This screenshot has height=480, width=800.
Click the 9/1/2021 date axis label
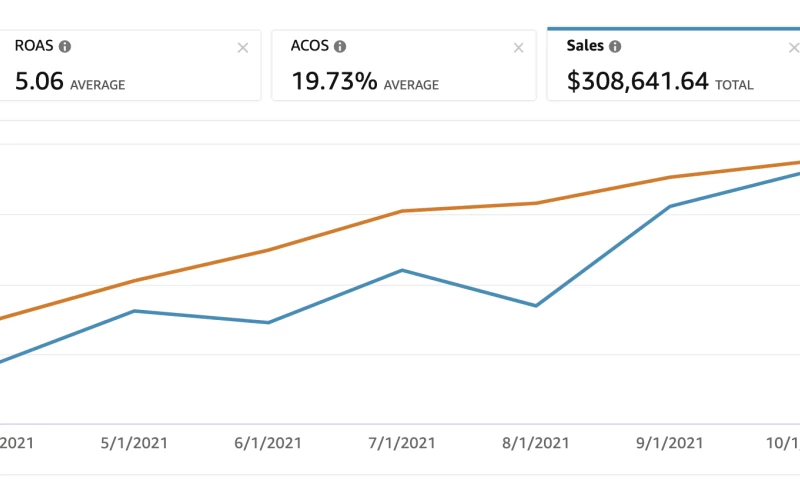click(669, 443)
